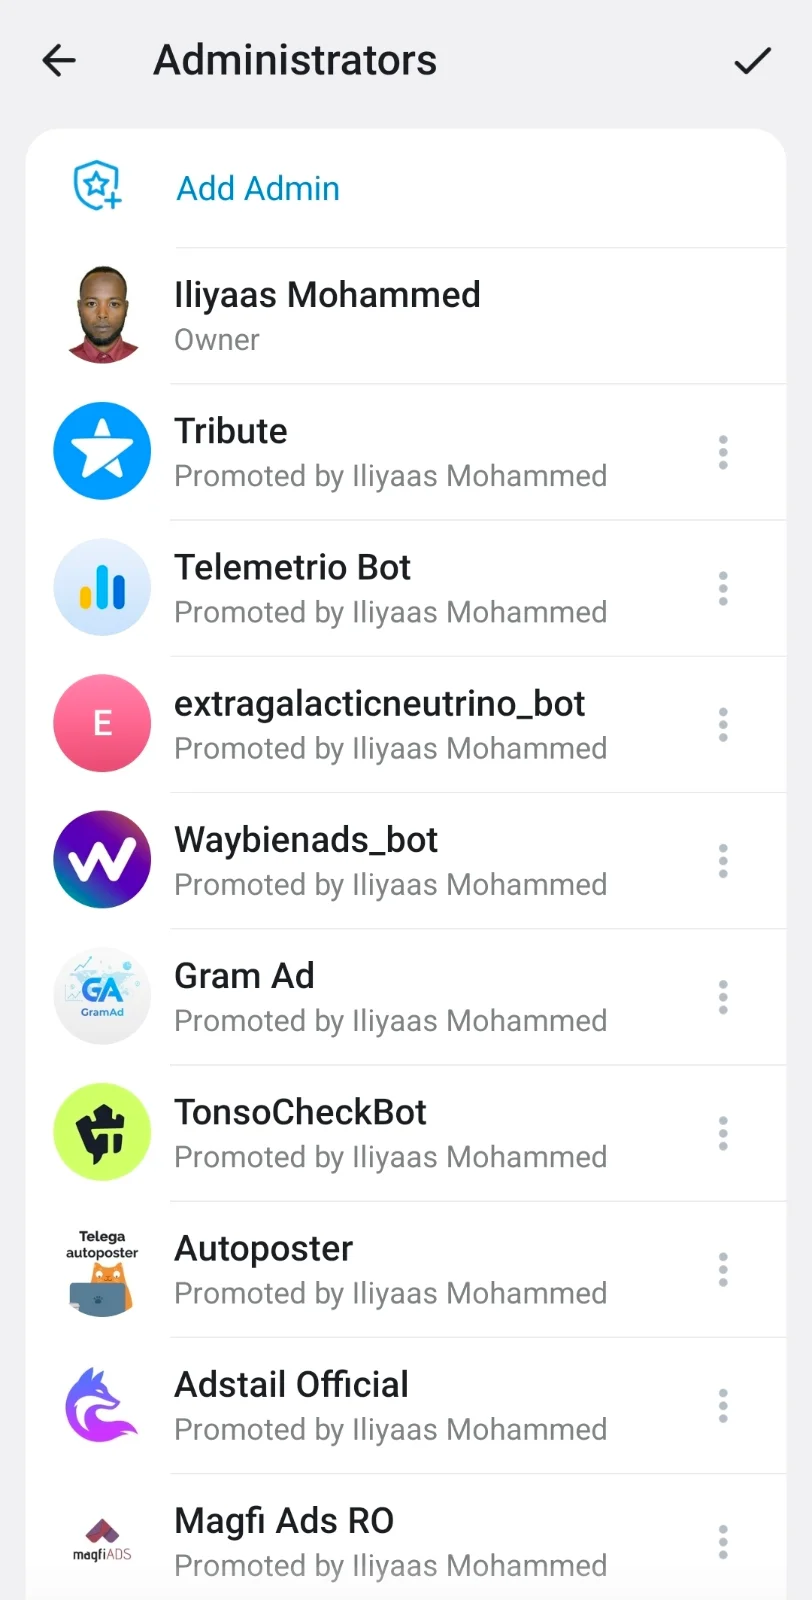Tap the TonsoCheckBot green avatar
The height and width of the screenshot is (1600, 812).
[x=102, y=1132]
